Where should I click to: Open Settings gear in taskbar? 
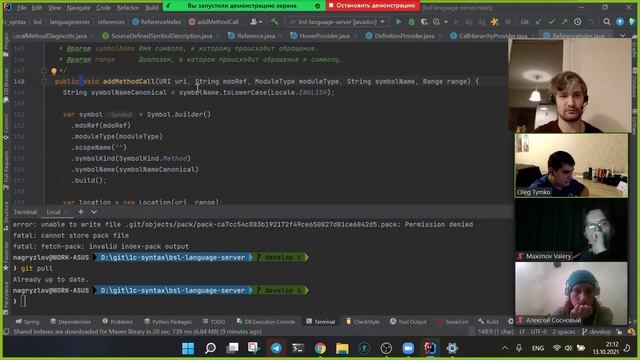click(x=452, y=348)
